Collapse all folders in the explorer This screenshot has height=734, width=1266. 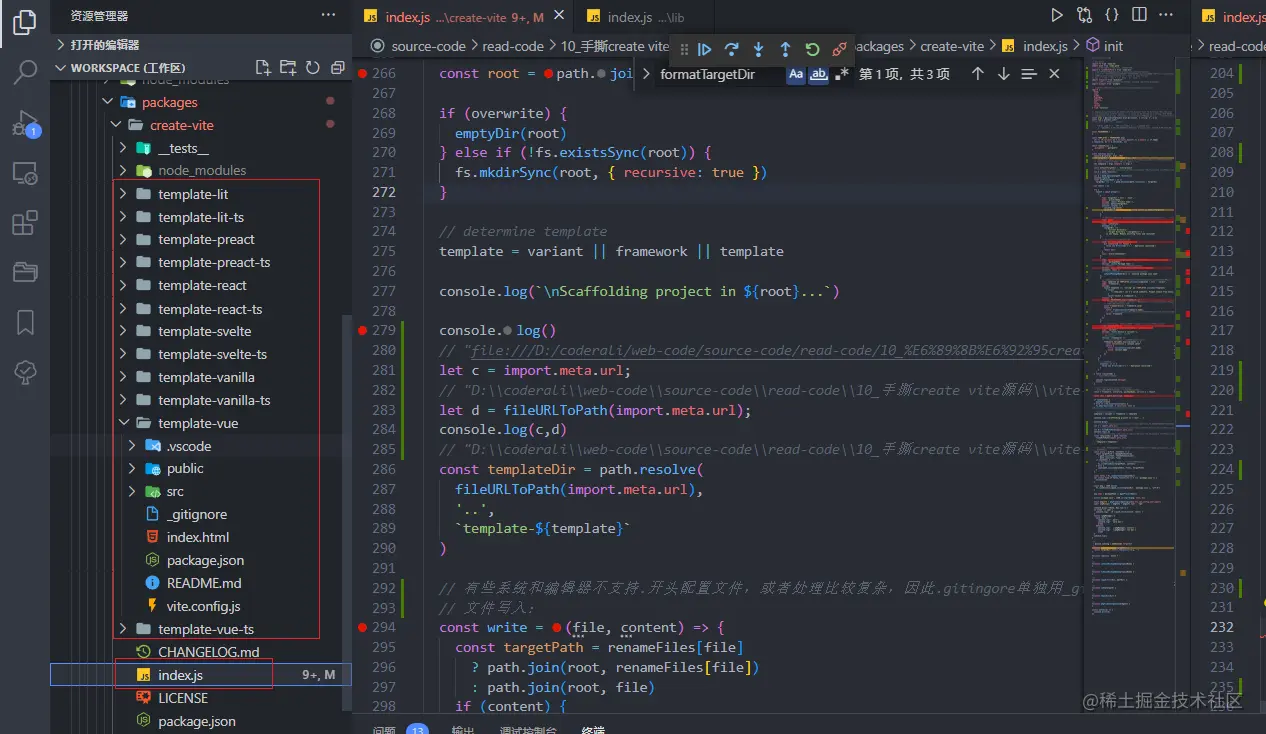coord(337,67)
